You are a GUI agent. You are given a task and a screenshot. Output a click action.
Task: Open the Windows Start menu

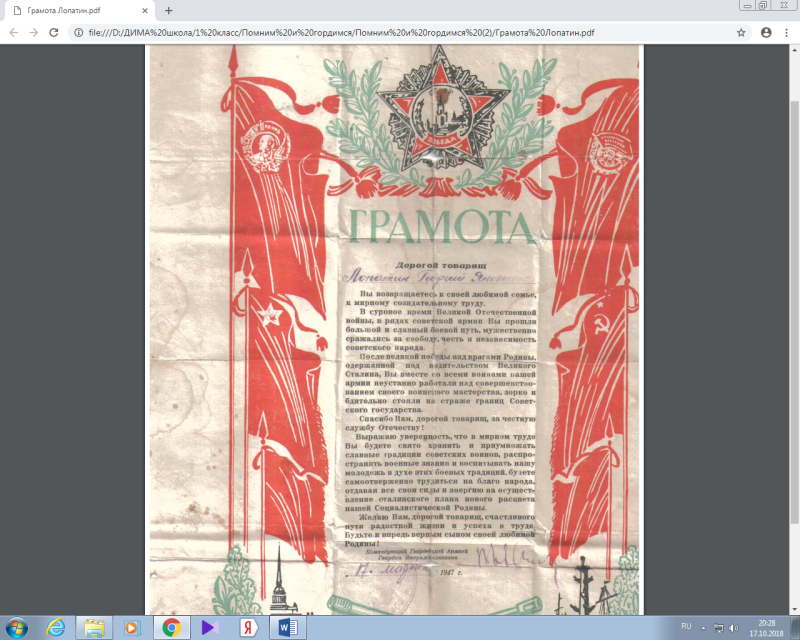tap(17, 627)
